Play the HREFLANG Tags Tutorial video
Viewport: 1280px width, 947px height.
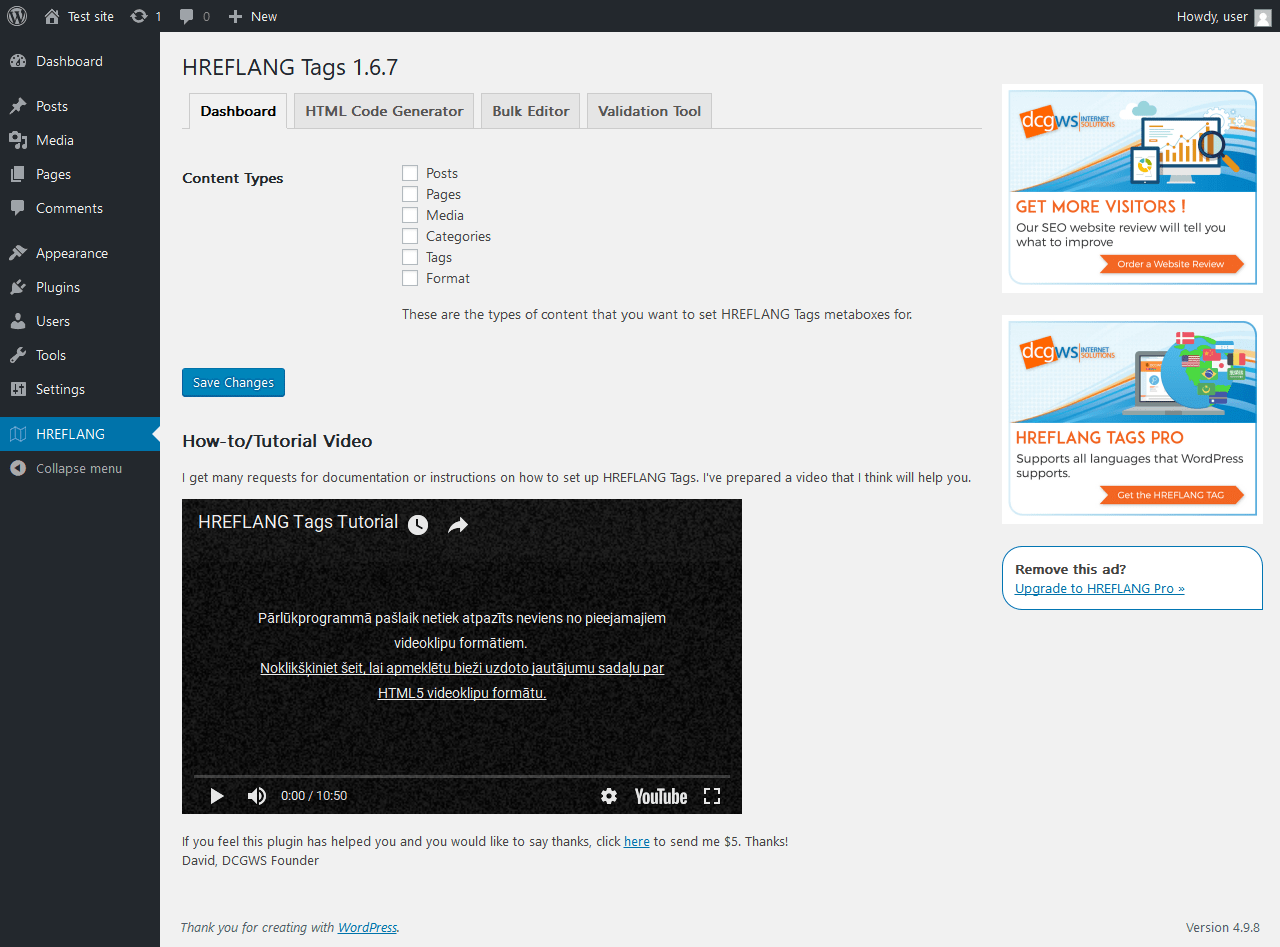click(217, 796)
